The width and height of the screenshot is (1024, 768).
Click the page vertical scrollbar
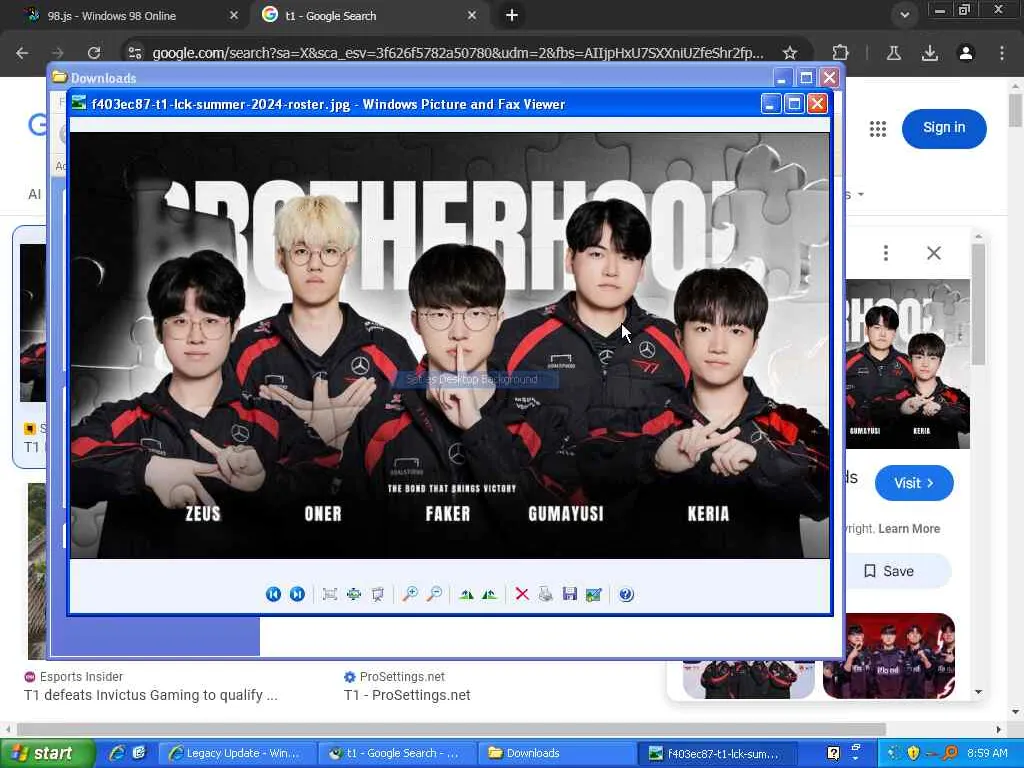click(x=1015, y=110)
